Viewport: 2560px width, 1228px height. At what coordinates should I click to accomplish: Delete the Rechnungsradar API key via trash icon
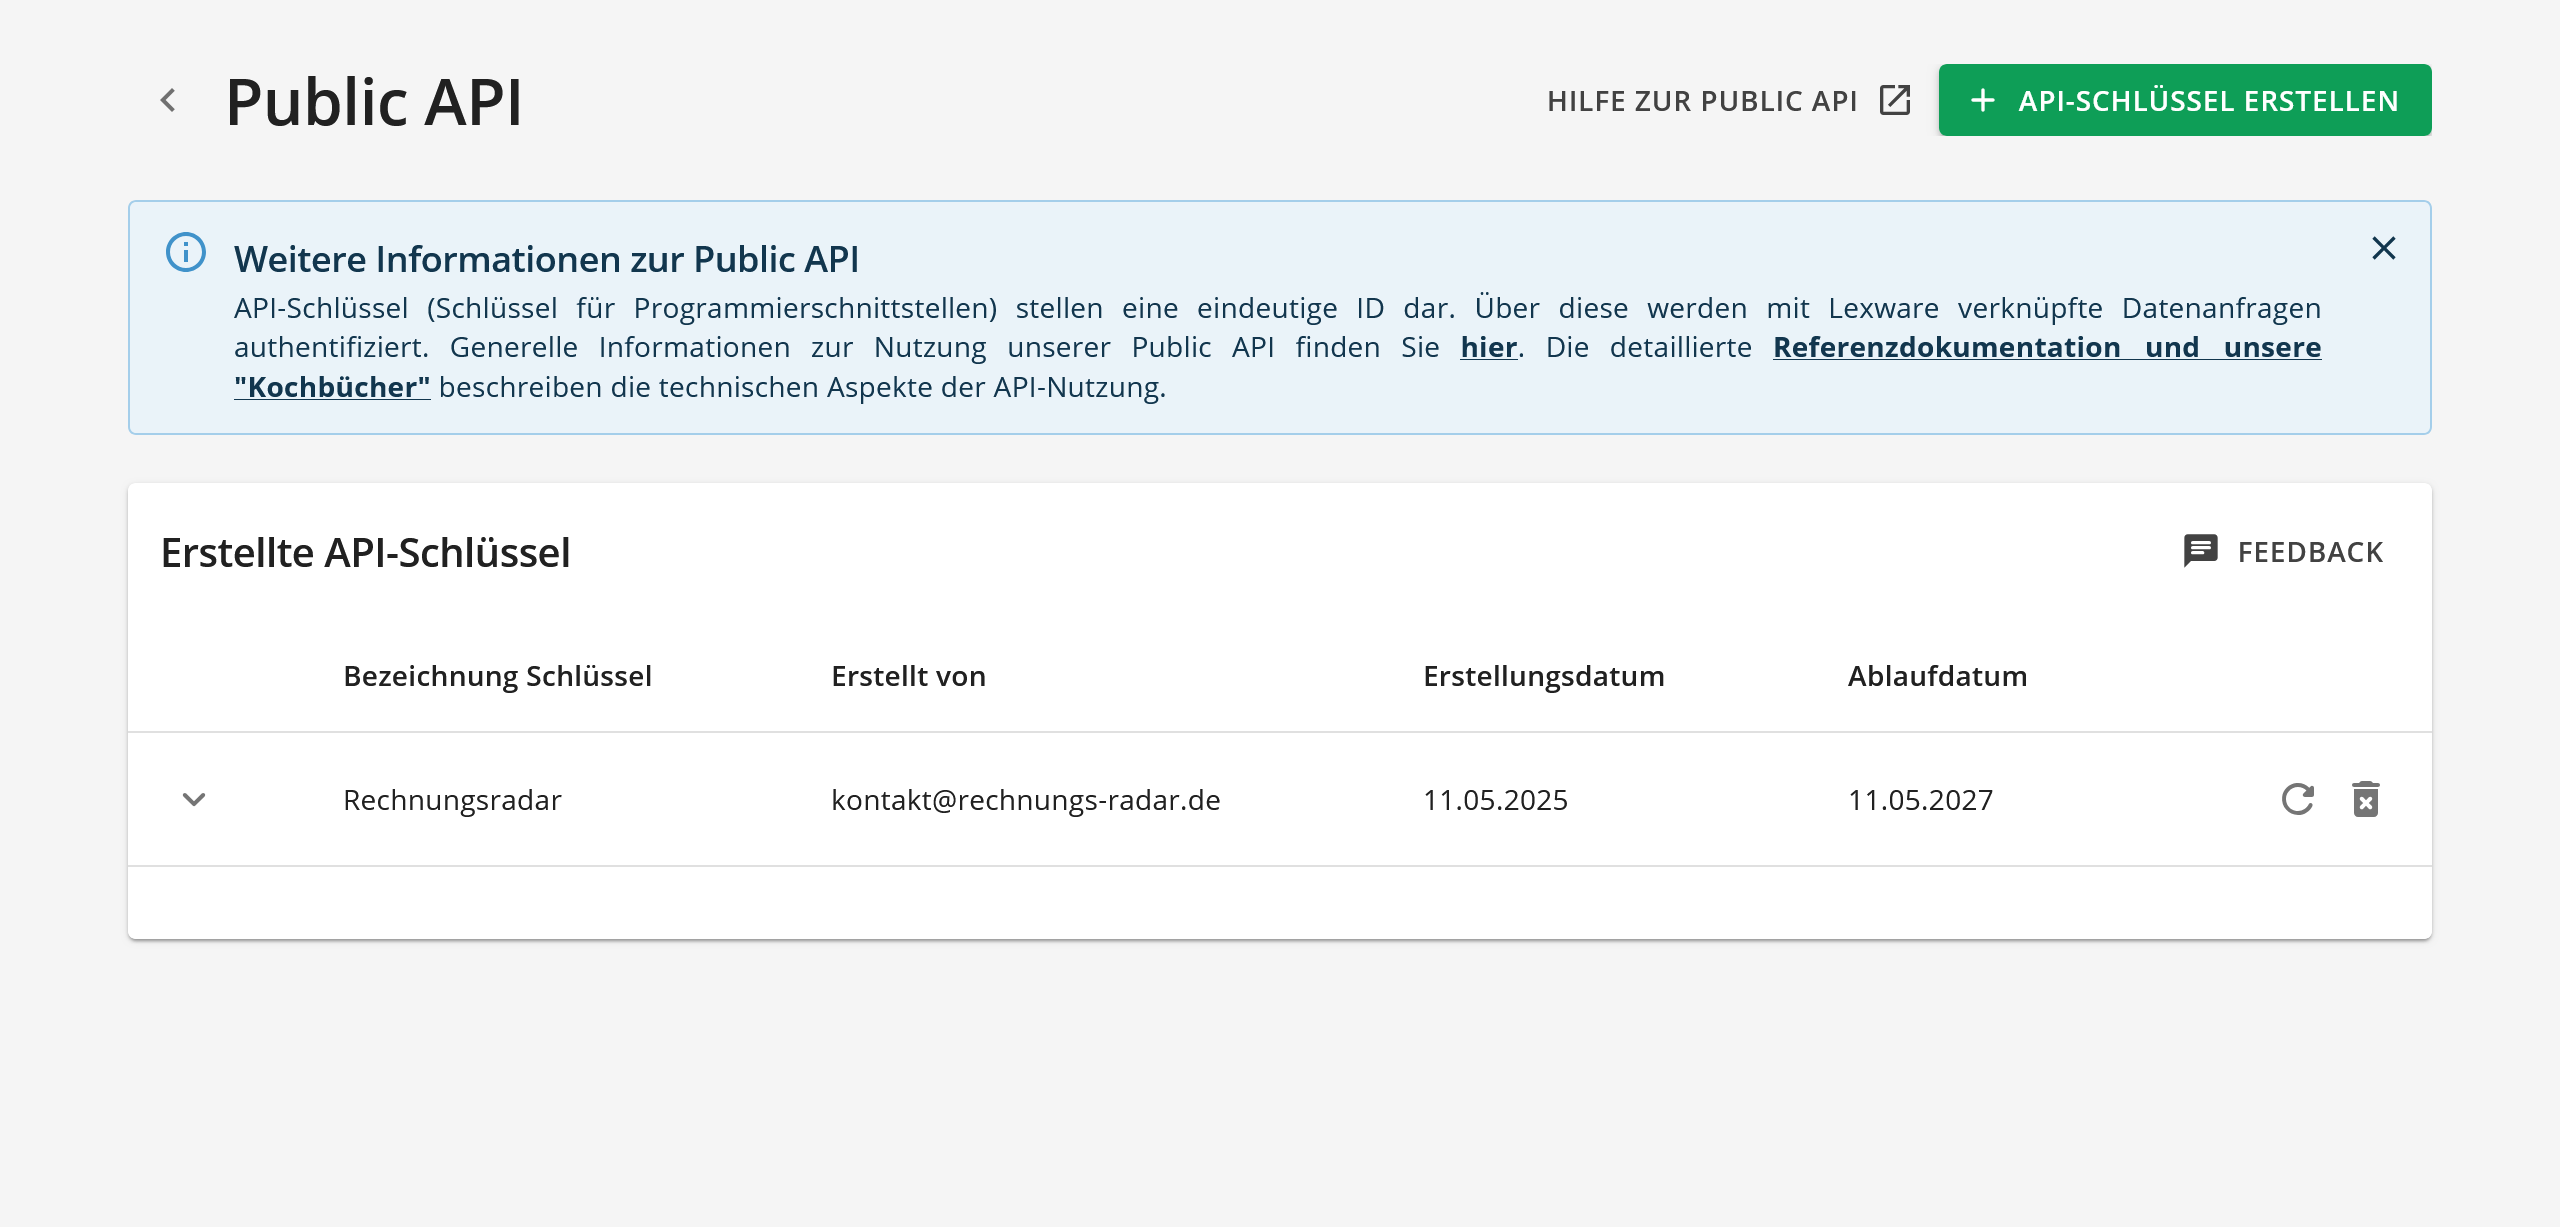click(x=2366, y=799)
